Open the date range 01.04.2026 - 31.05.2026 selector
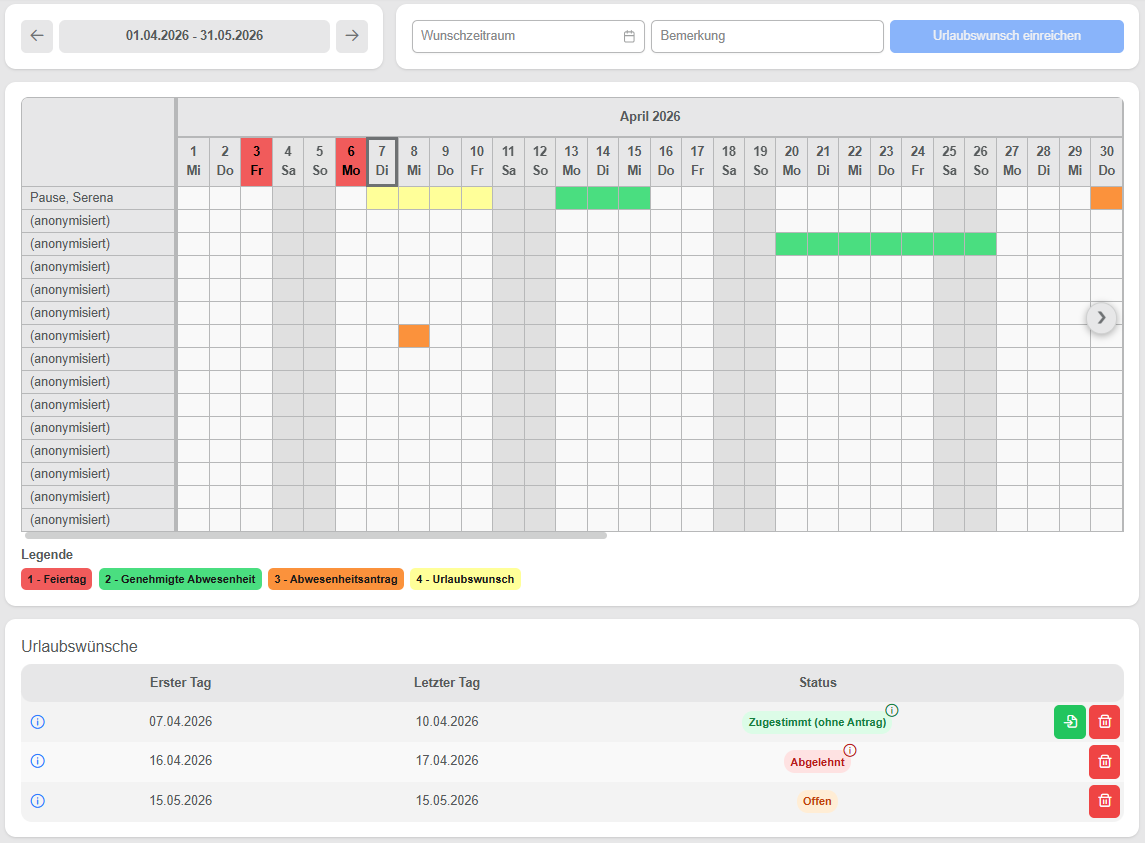This screenshot has width=1145, height=843. (194, 36)
